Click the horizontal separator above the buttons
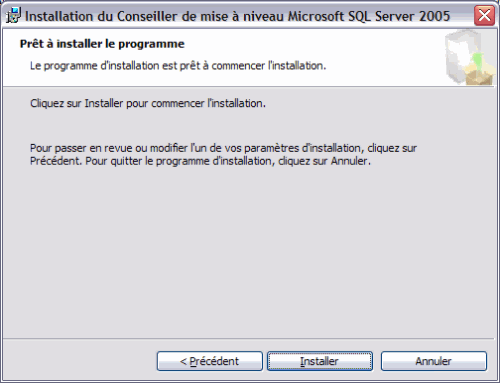This screenshot has width=500, height=383. click(248, 339)
